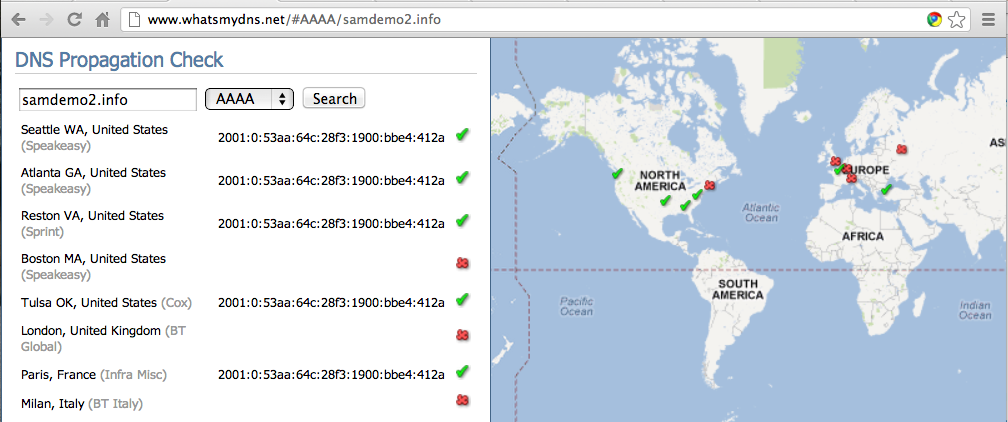Click the 'Seattle WA, United States' location text
Viewport: 1008px width, 422px height.
pos(94,129)
